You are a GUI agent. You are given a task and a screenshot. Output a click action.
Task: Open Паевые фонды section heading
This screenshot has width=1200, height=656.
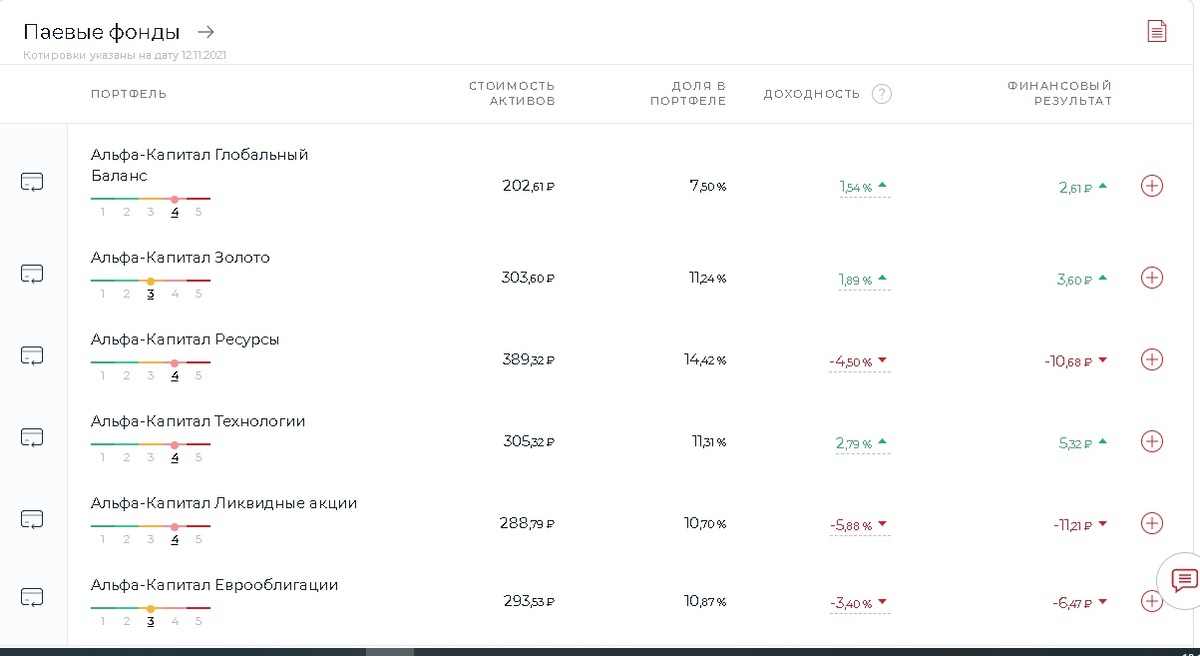pyautogui.click(x=102, y=32)
